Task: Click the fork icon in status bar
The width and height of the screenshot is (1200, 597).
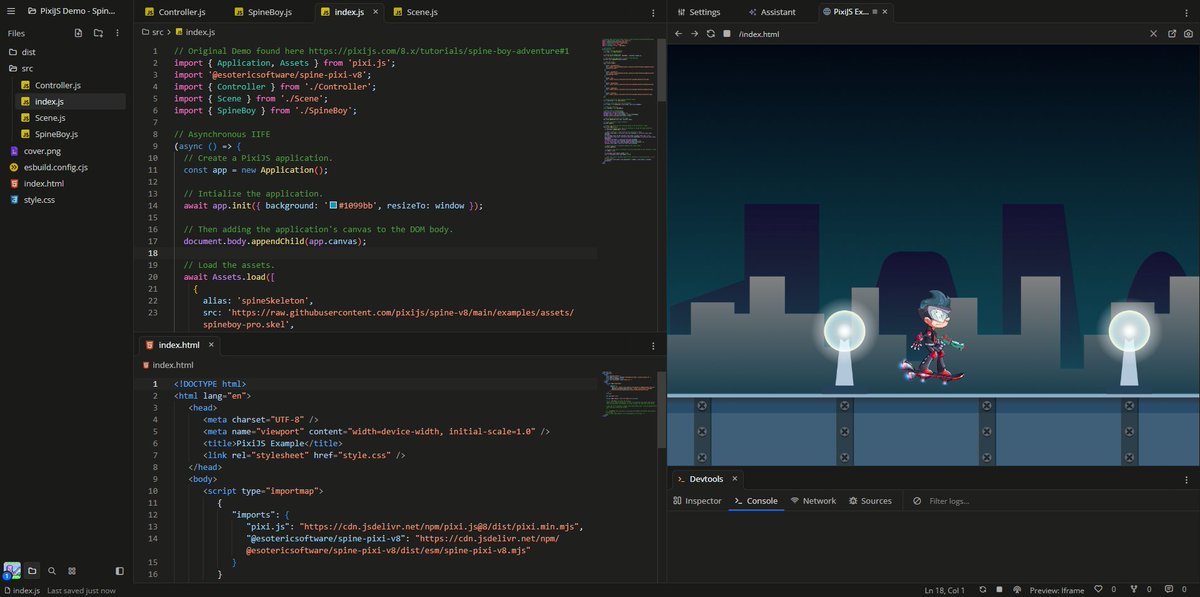Action: (1132, 590)
